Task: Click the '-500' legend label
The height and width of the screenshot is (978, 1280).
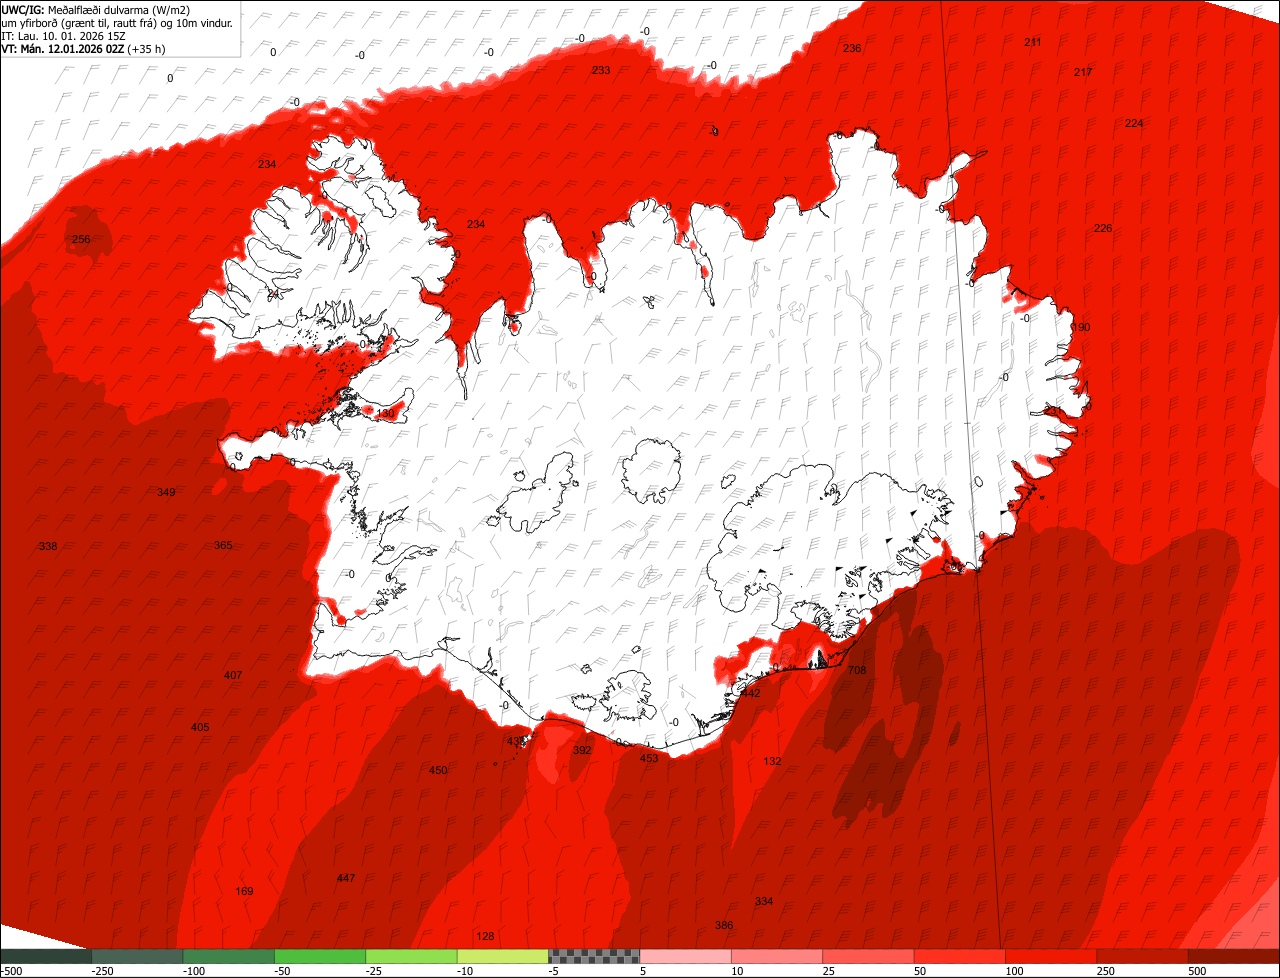Action: (12, 971)
